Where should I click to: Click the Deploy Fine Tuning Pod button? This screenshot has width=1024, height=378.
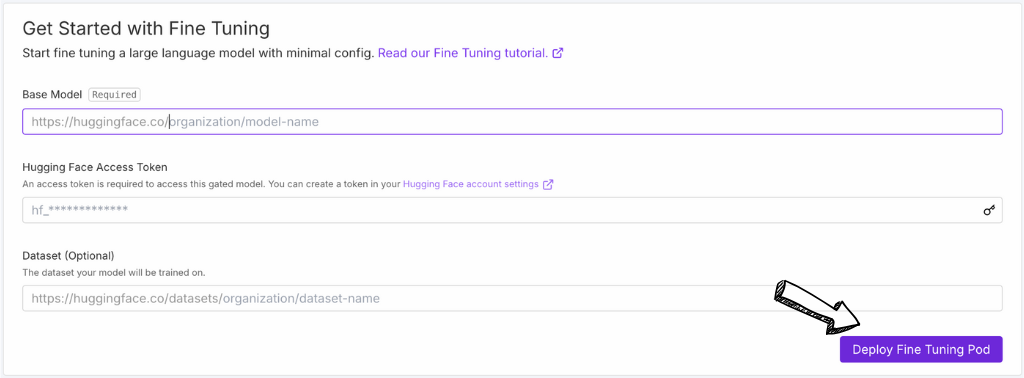coord(921,349)
